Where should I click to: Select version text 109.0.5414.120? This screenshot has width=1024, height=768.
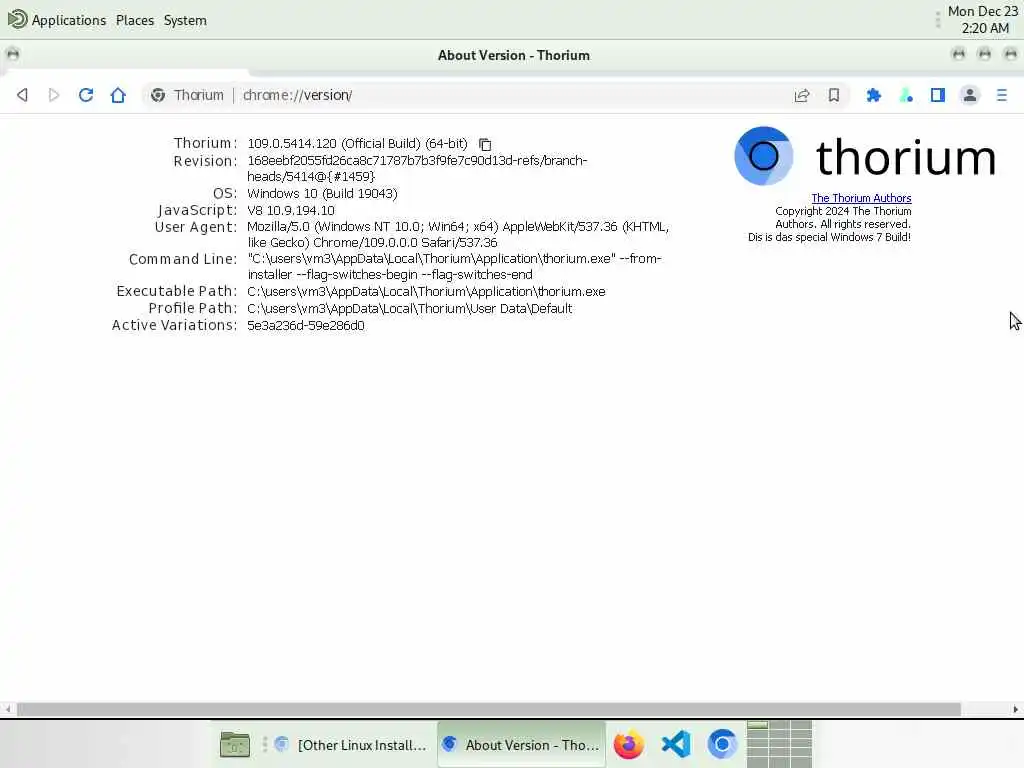[x=292, y=144]
